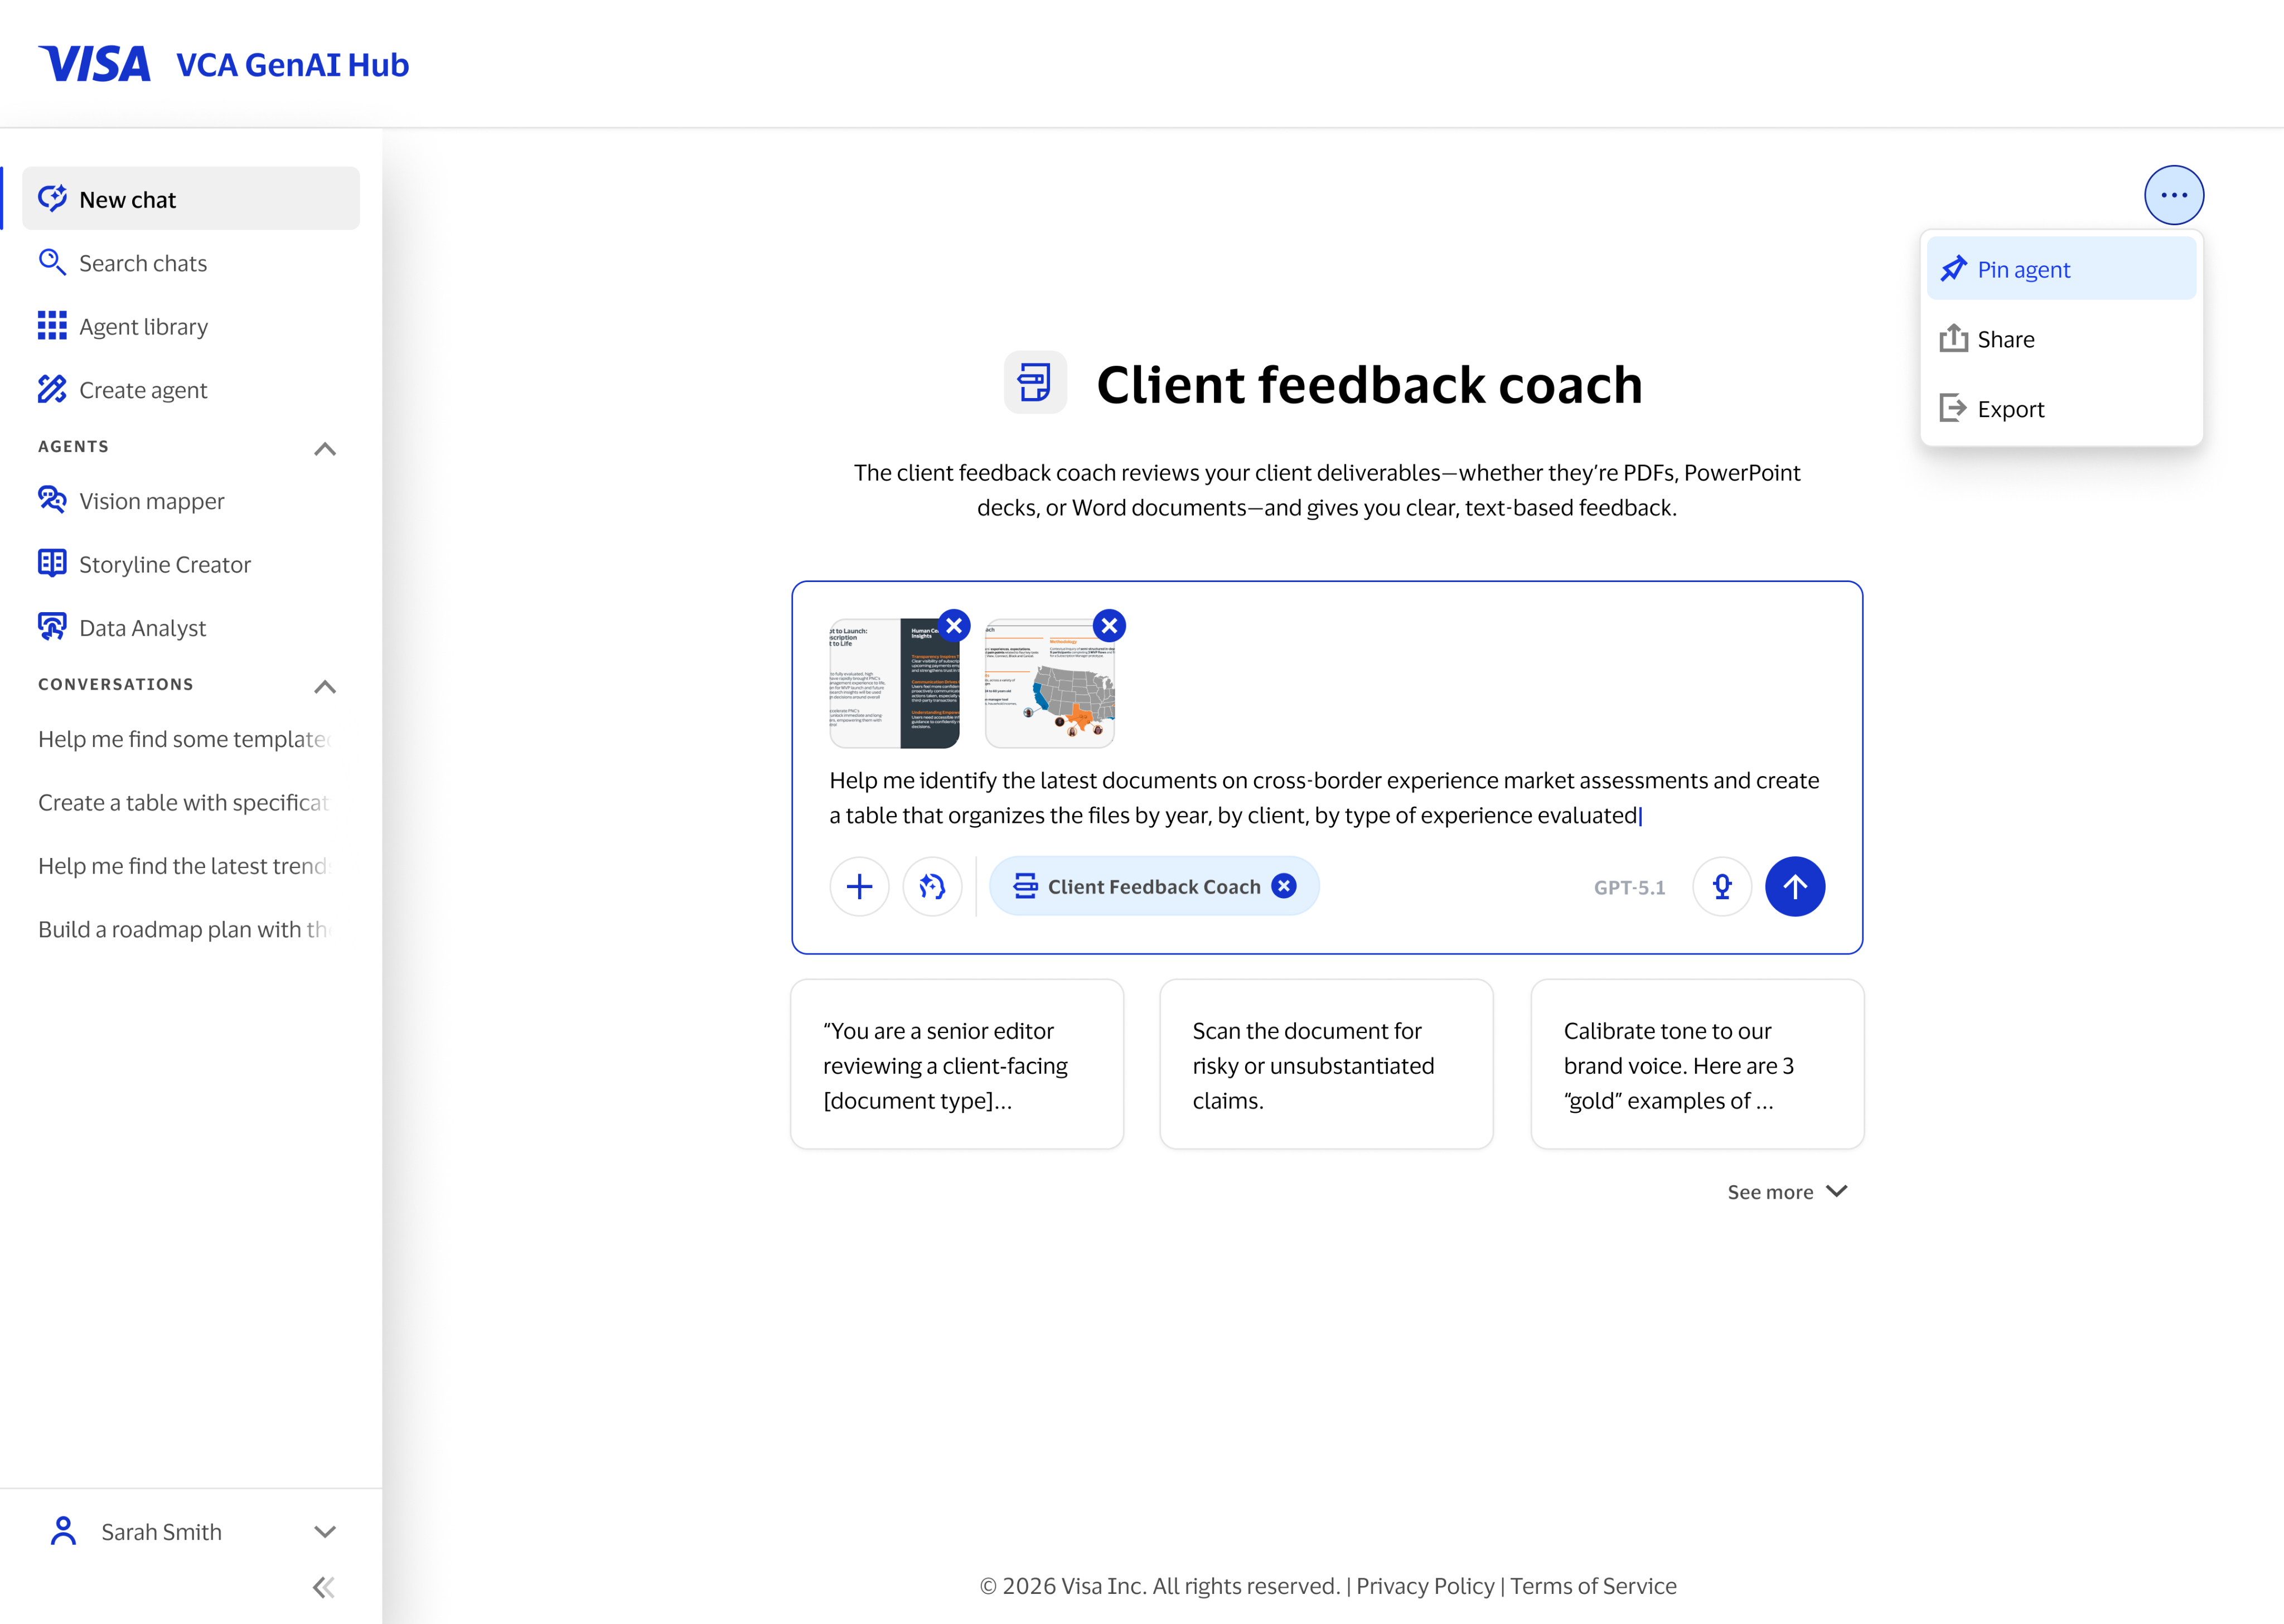The width and height of the screenshot is (2284, 1624).
Task: Open the Terms of Service link
Action: click(1593, 1586)
